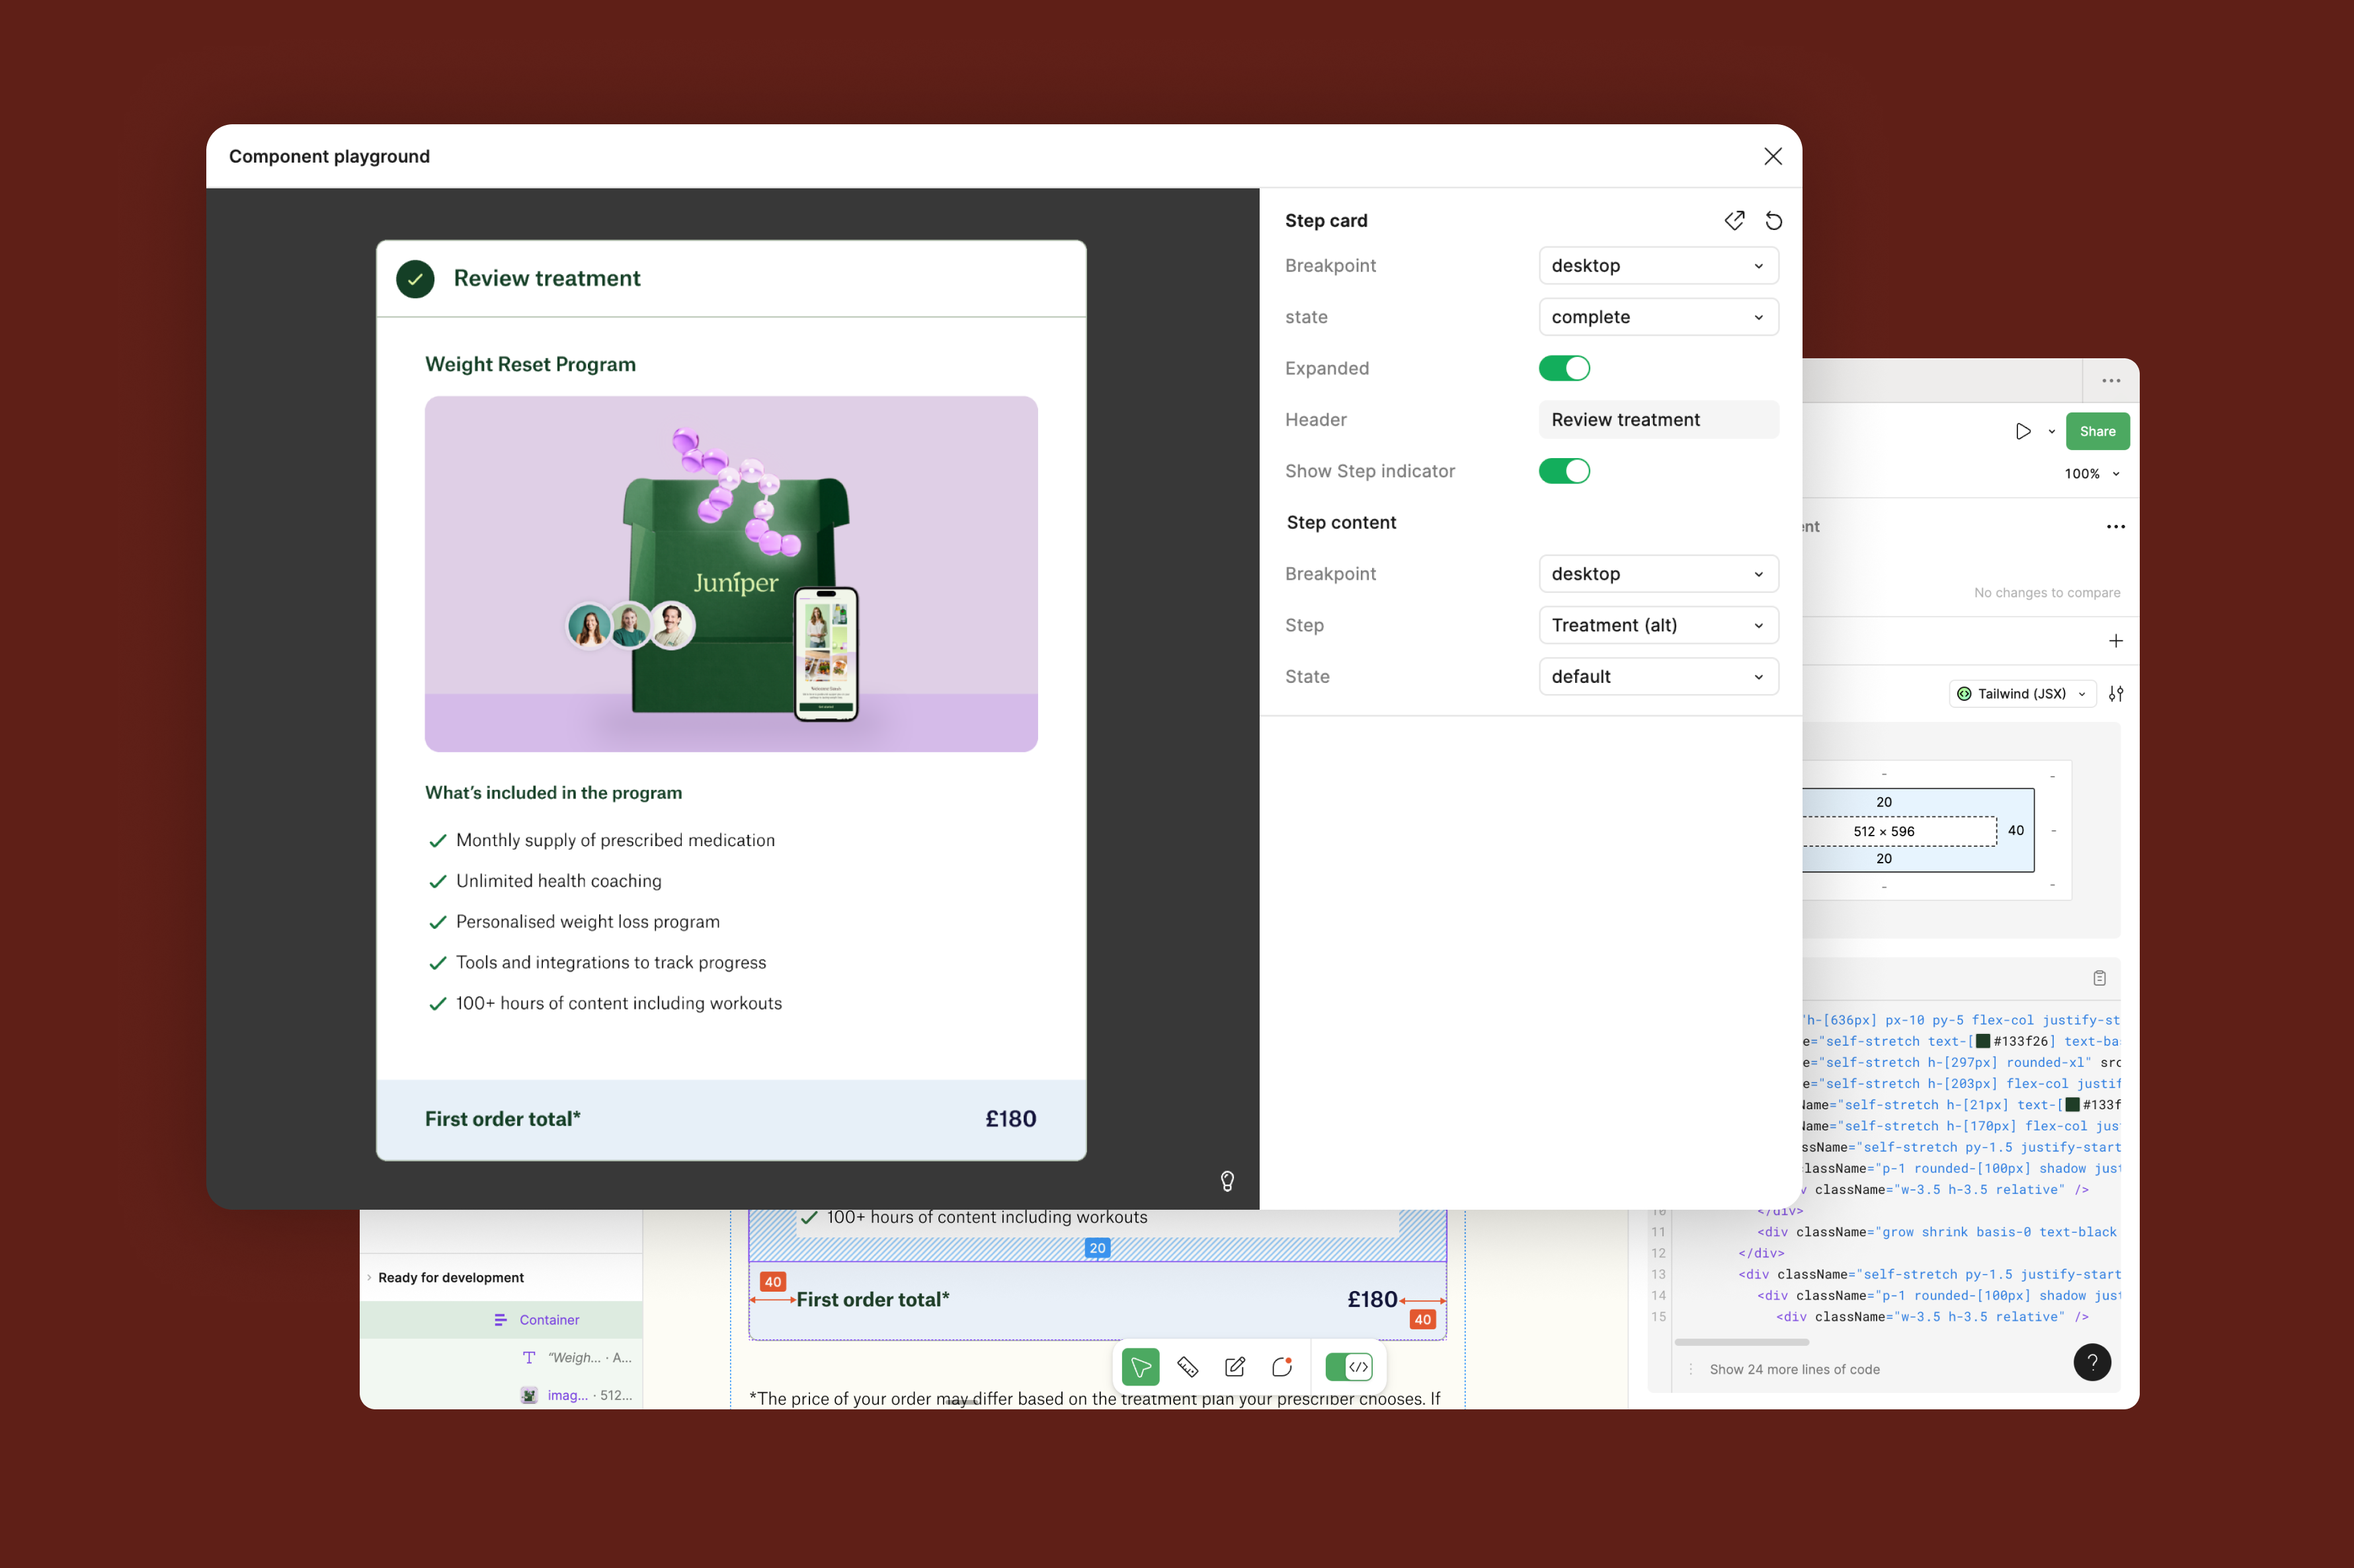Toggle Dev Mode code switch

click(1348, 1367)
